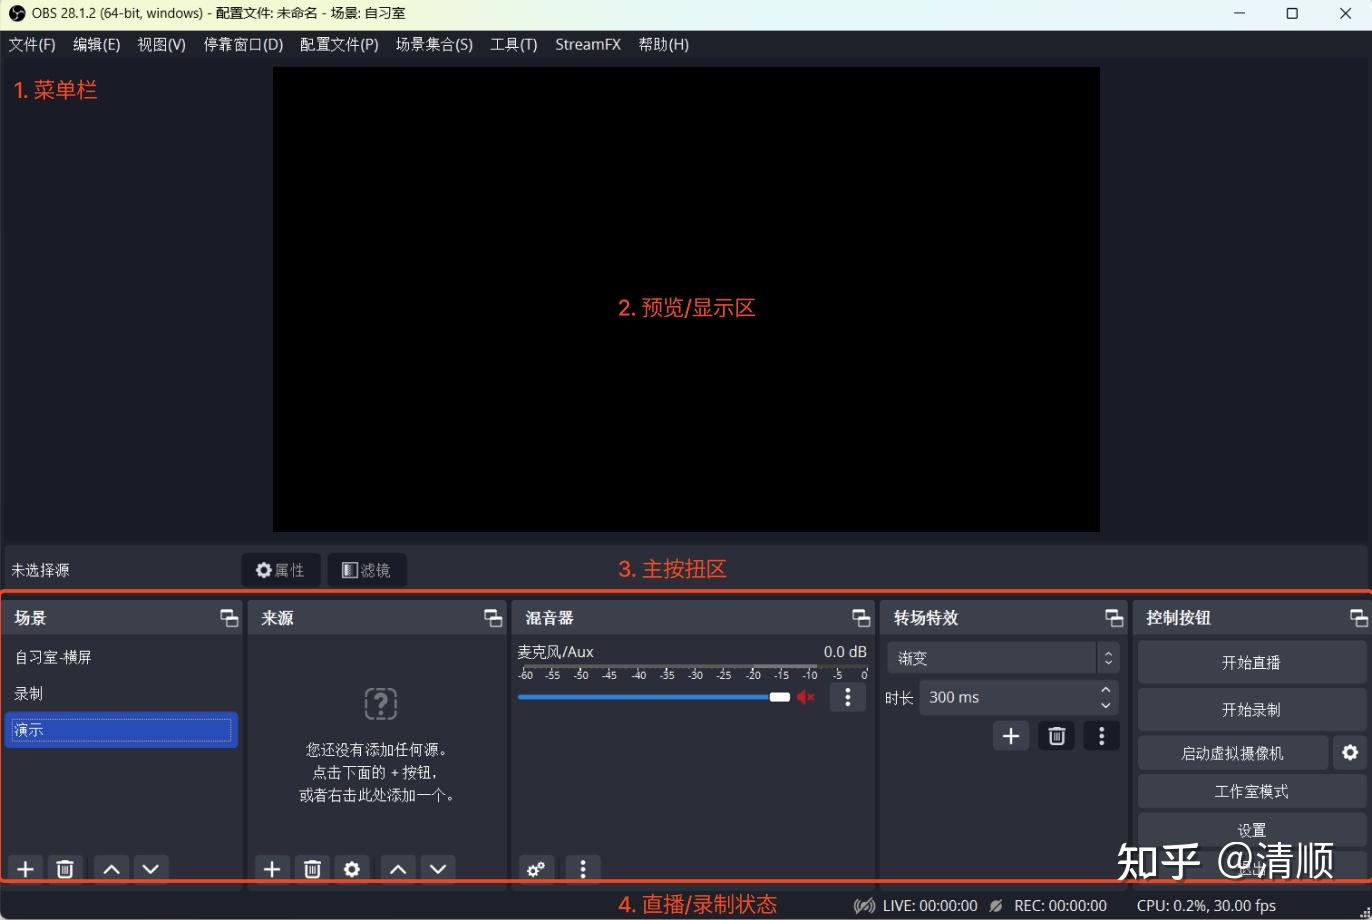Enable 工作室模式 studio mode
Image resolution: width=1372 pixels, height=920 pixels.
1251,791
